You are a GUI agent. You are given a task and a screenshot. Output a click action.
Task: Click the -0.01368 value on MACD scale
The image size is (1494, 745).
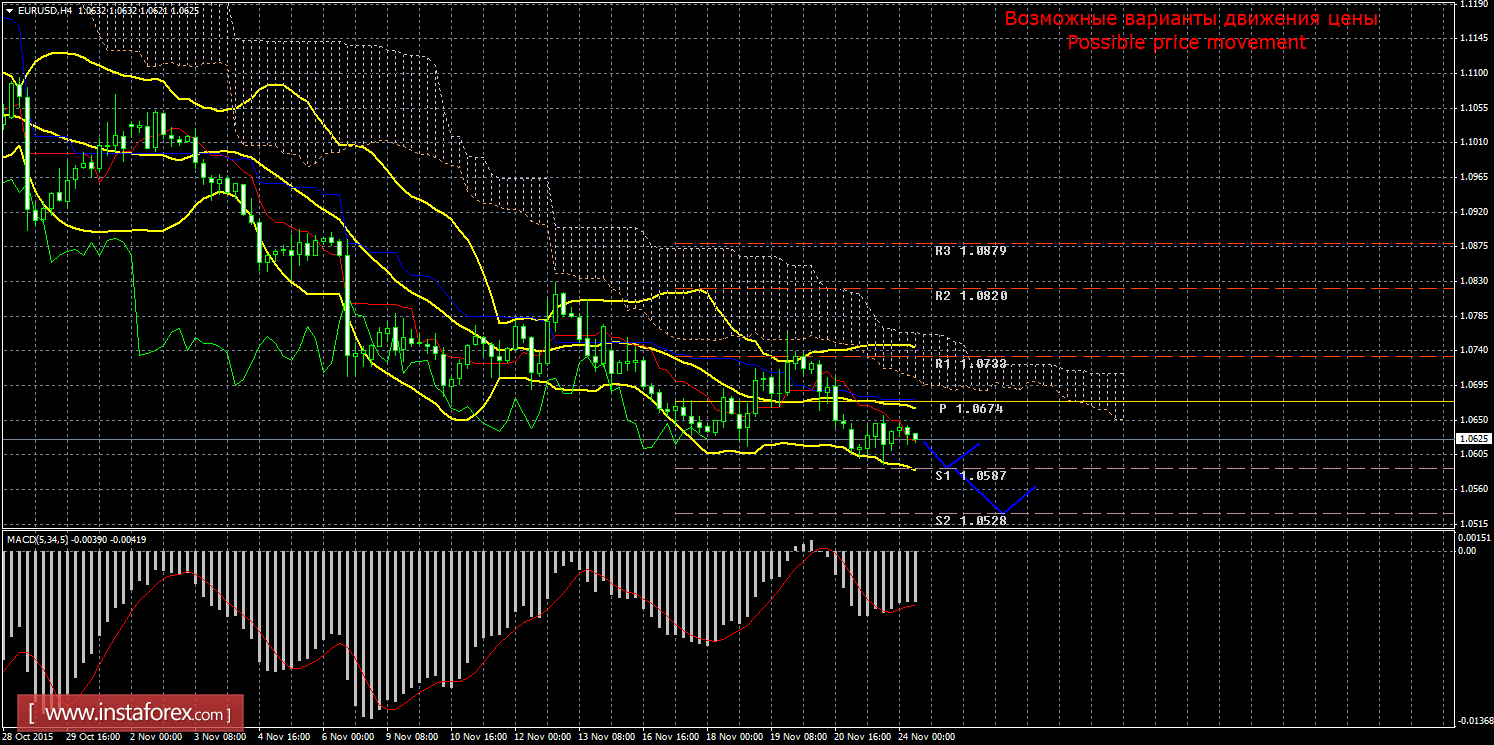point(1474,721)
